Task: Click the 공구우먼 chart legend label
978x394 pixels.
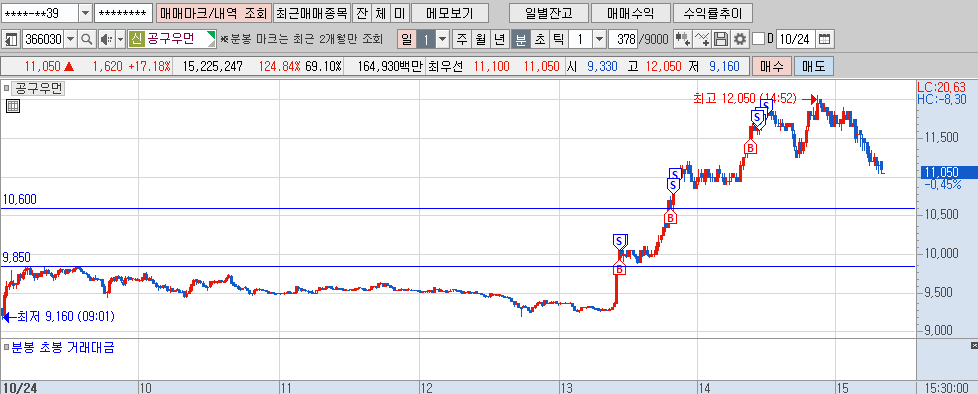Action: pos(38,89)
